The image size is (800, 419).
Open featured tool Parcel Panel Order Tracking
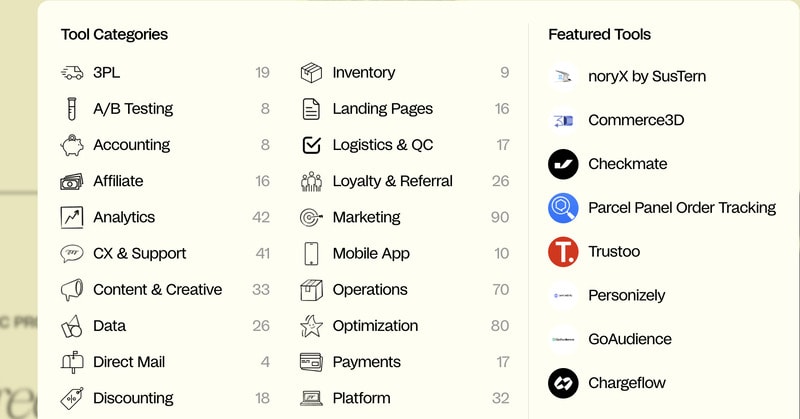(681, 208)
